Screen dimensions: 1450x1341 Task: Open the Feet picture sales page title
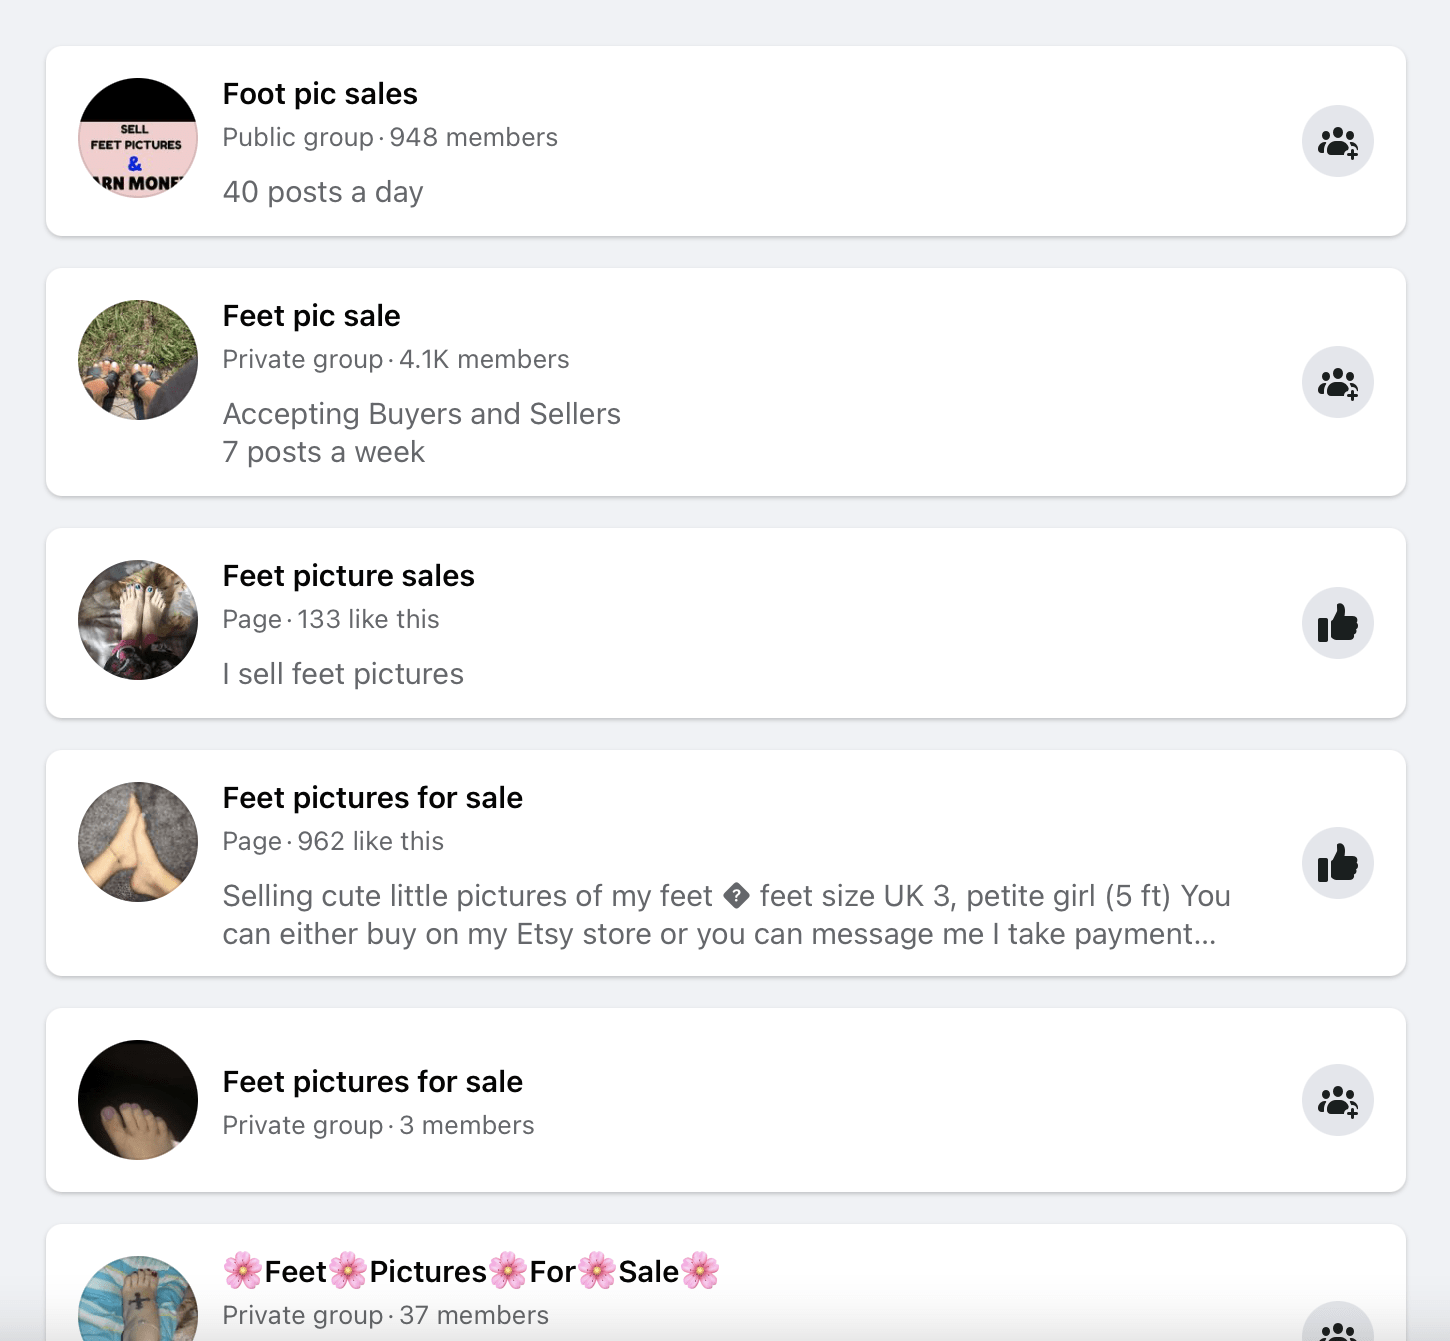tap(348, 576)
